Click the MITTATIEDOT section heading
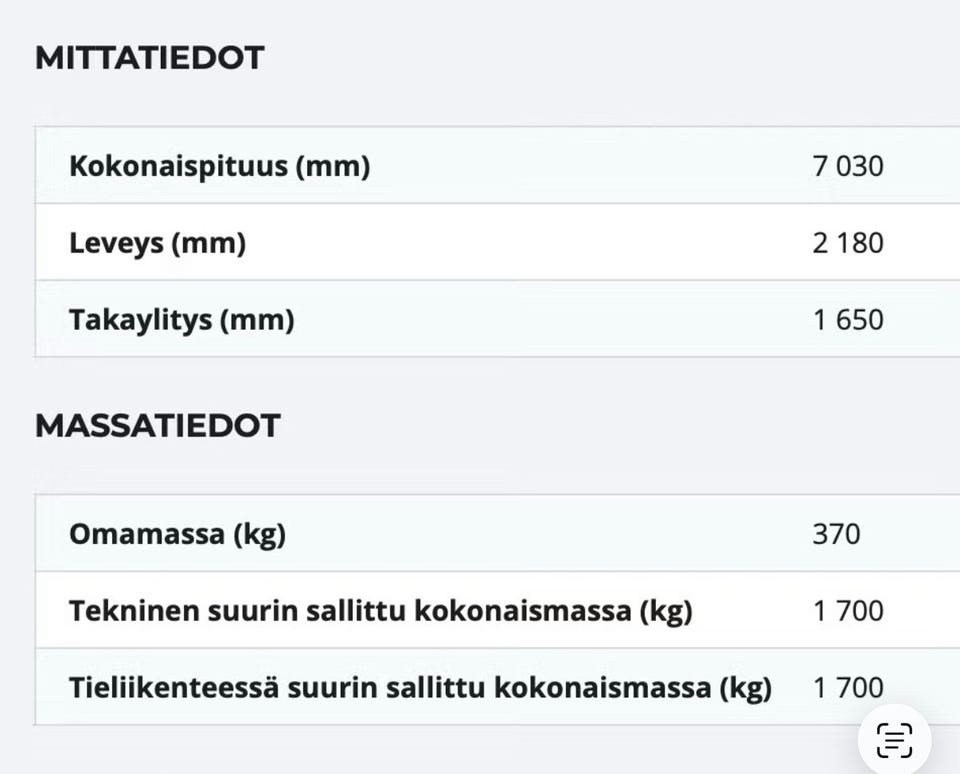This screenshot has width=960, height=774. (x=149, y=58)
